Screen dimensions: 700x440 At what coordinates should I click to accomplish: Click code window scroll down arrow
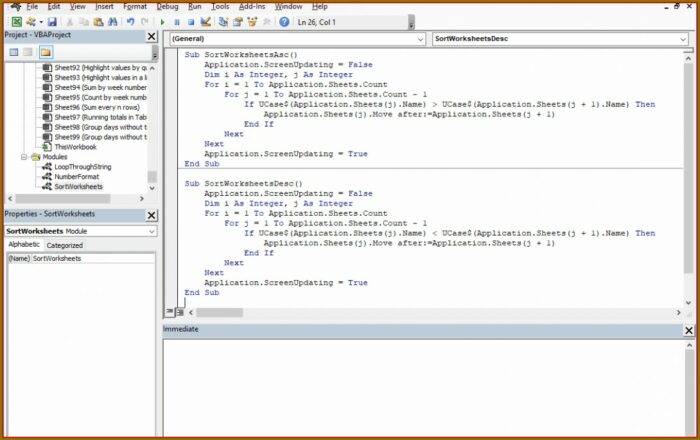688,303
